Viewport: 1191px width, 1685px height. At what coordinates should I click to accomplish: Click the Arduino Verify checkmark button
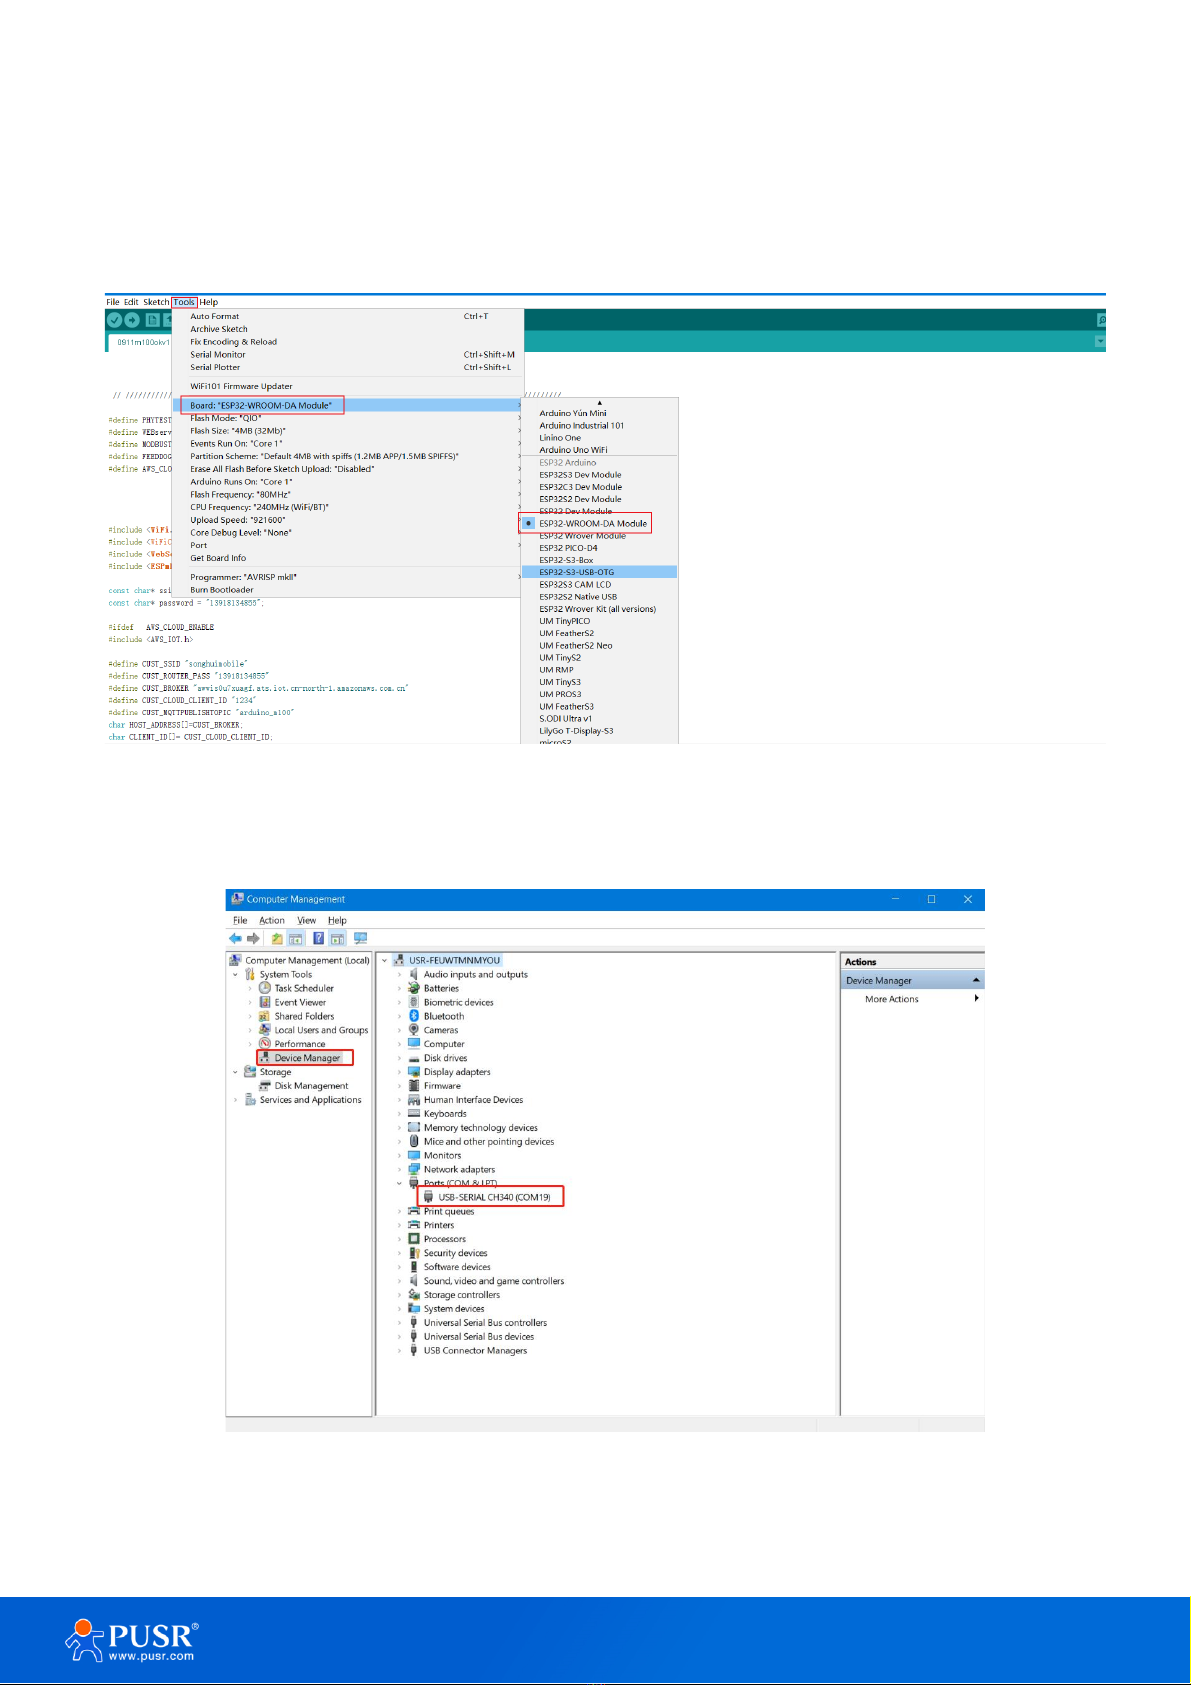click(114, 320)
